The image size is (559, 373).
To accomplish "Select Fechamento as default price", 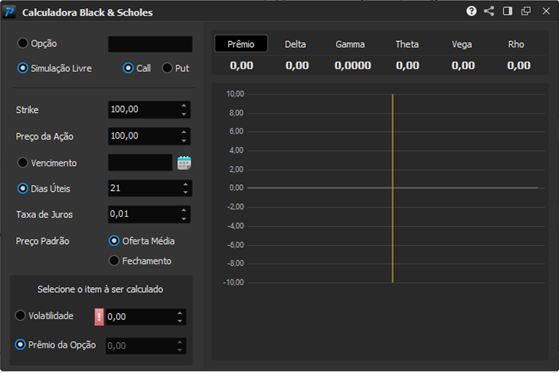I will coord(114,261).
